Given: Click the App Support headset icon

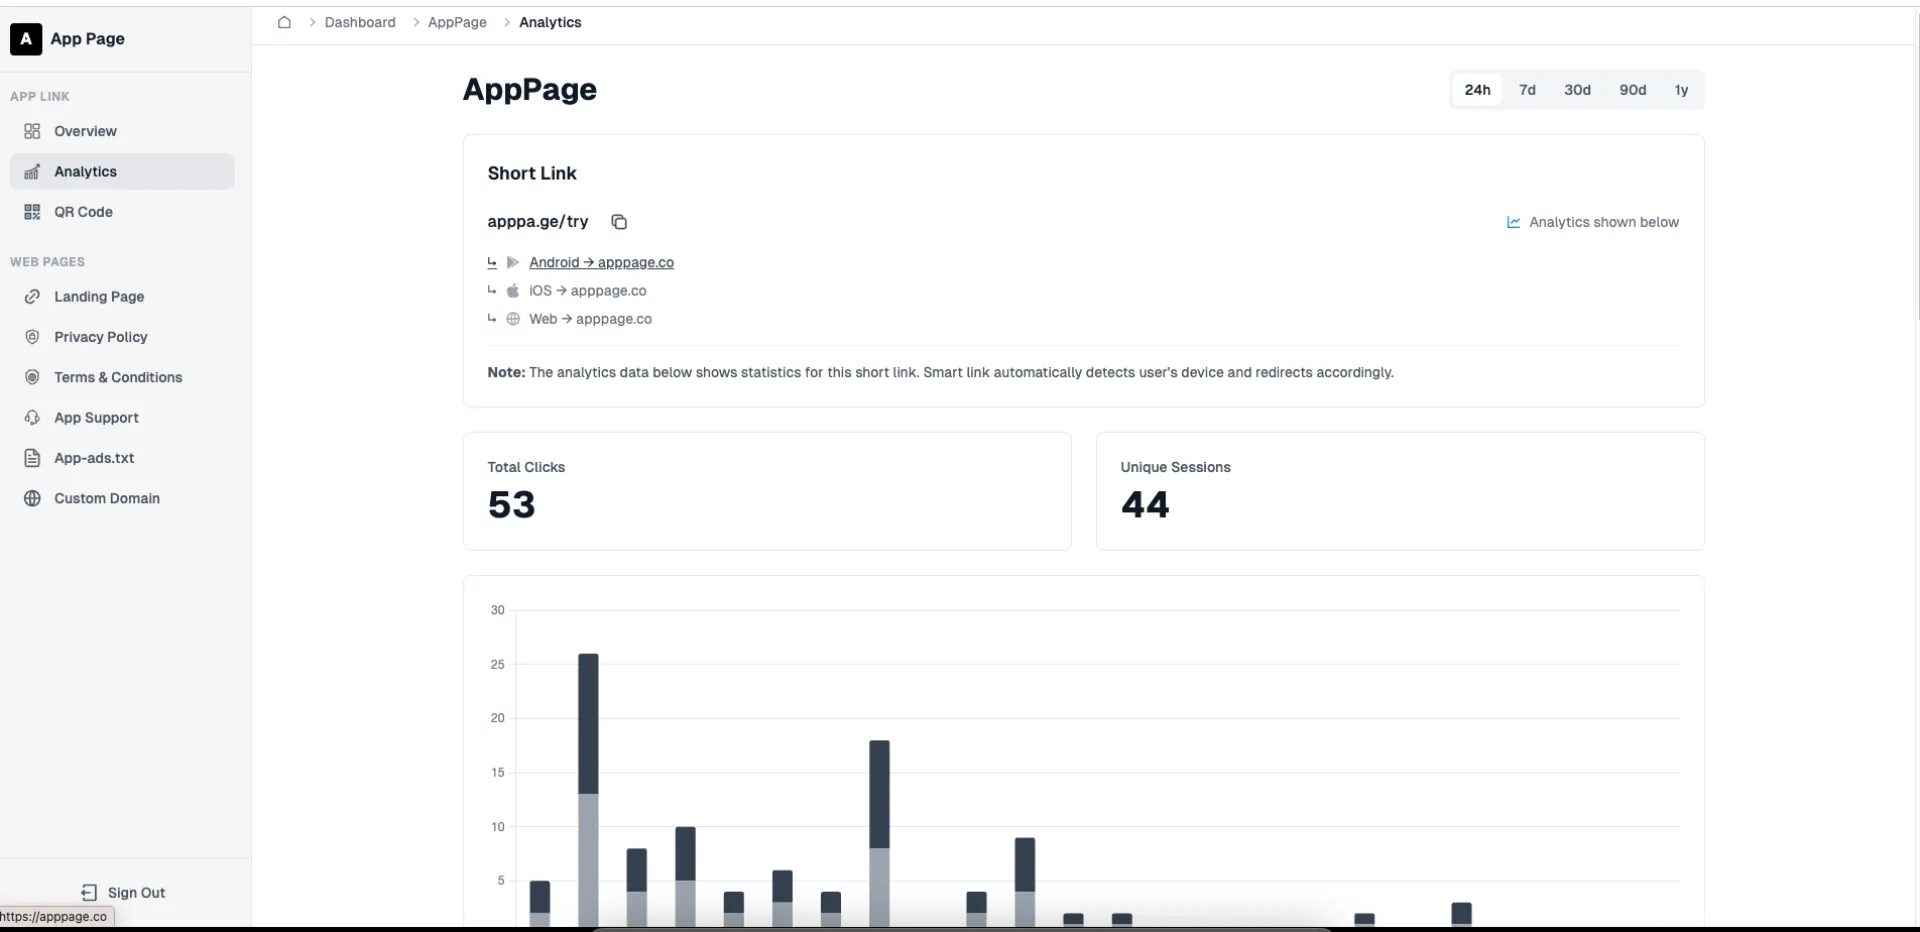Looking at the screenshot, I should click(32, 418).
